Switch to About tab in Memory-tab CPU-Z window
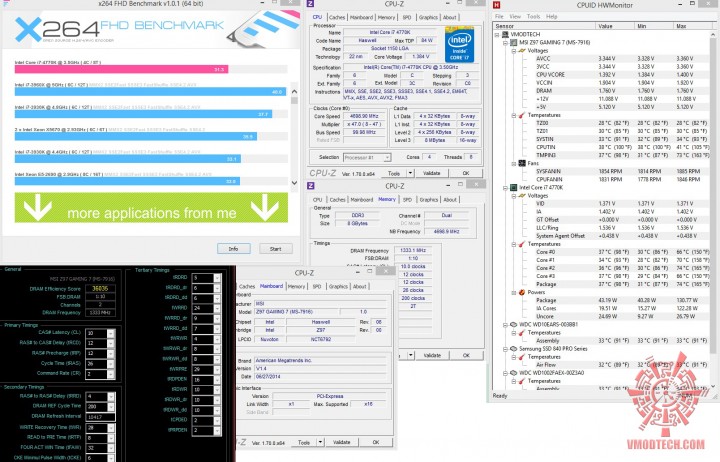 (450, 200)
